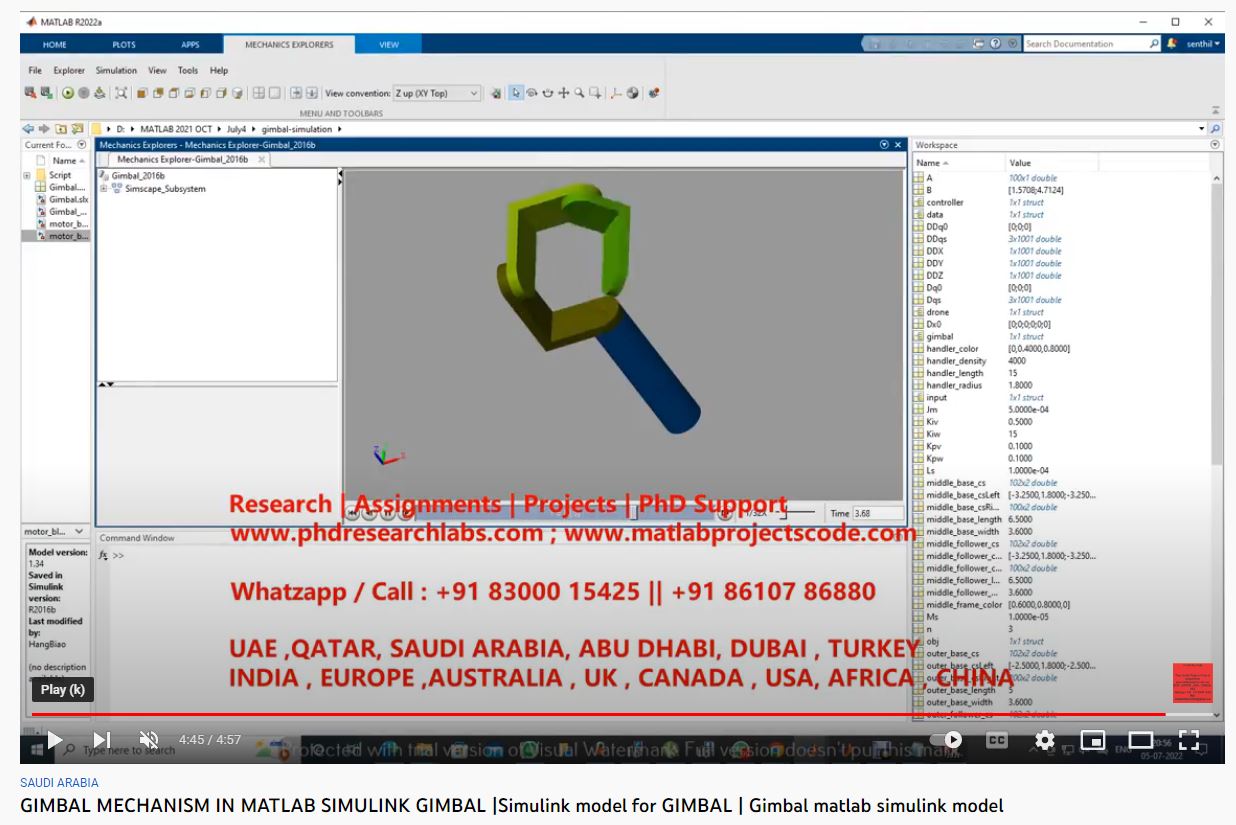
Task: Open the Explorer menu
Action: click(x=69, y=71)
